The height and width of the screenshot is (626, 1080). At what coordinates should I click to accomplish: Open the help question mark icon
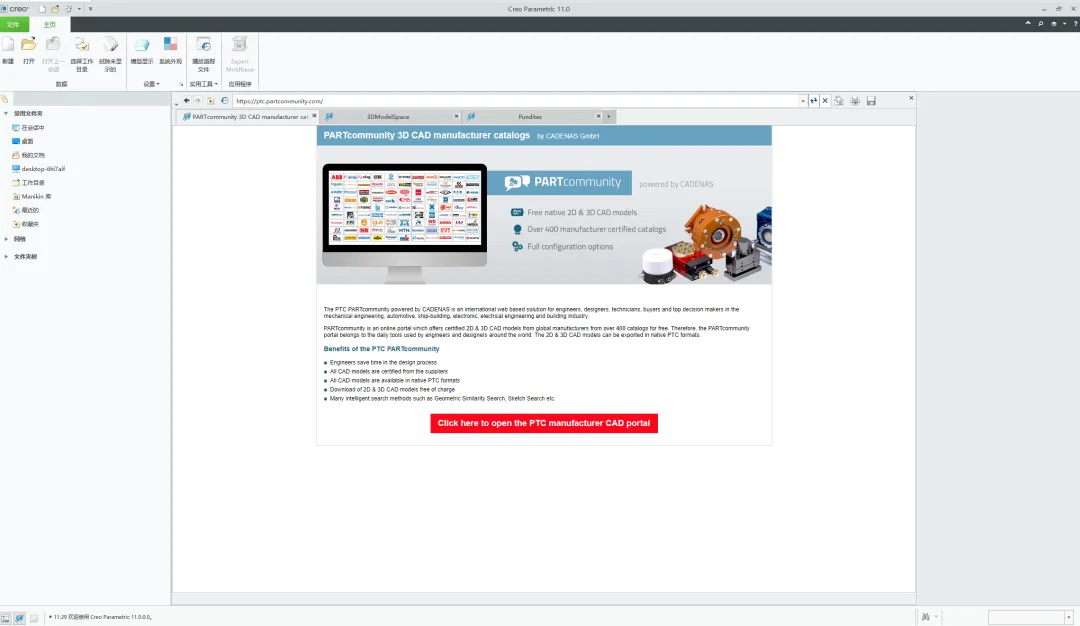(x=1075, y=23)
